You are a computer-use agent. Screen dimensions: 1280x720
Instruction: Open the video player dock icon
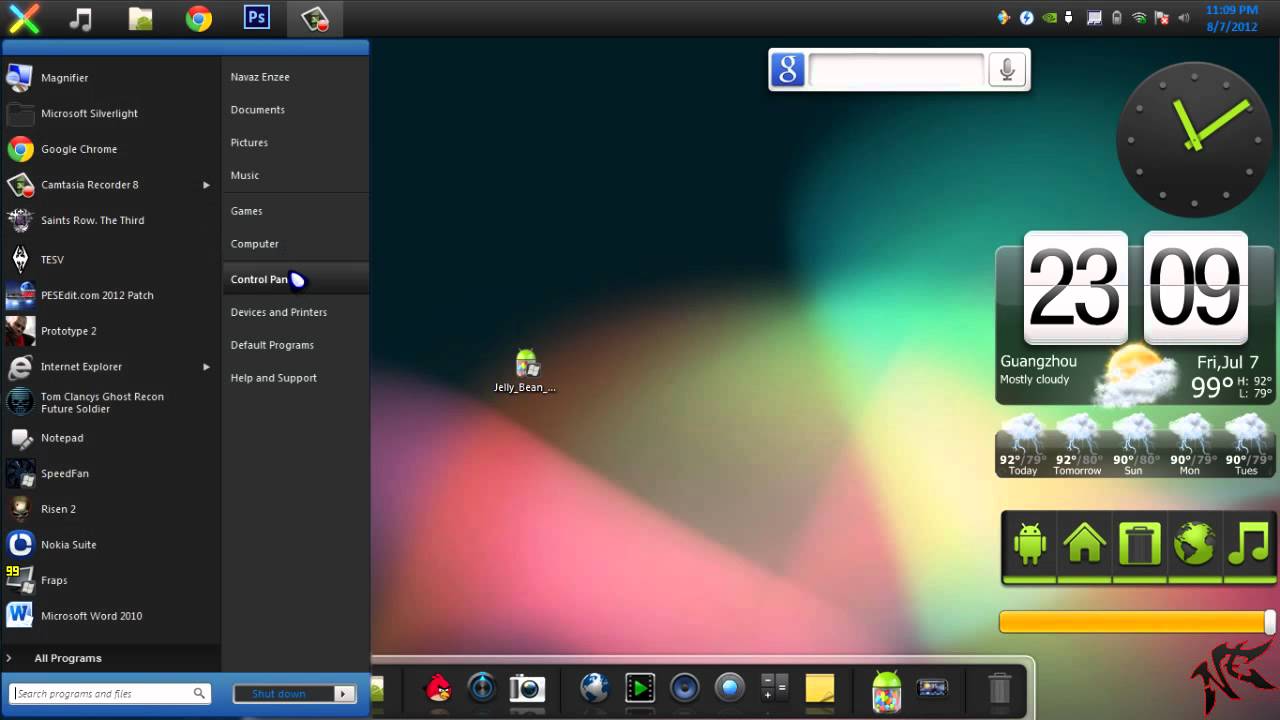point(640,688)
